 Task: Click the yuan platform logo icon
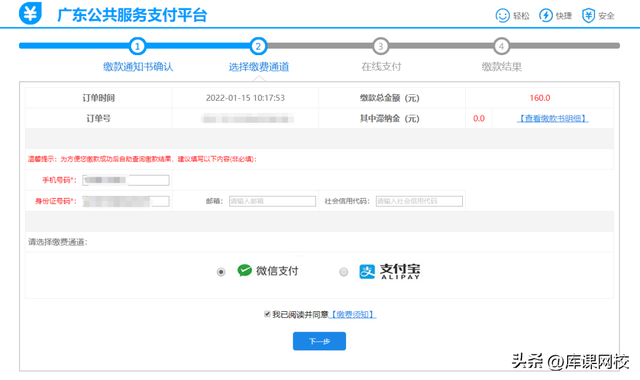tap(30, 13)
